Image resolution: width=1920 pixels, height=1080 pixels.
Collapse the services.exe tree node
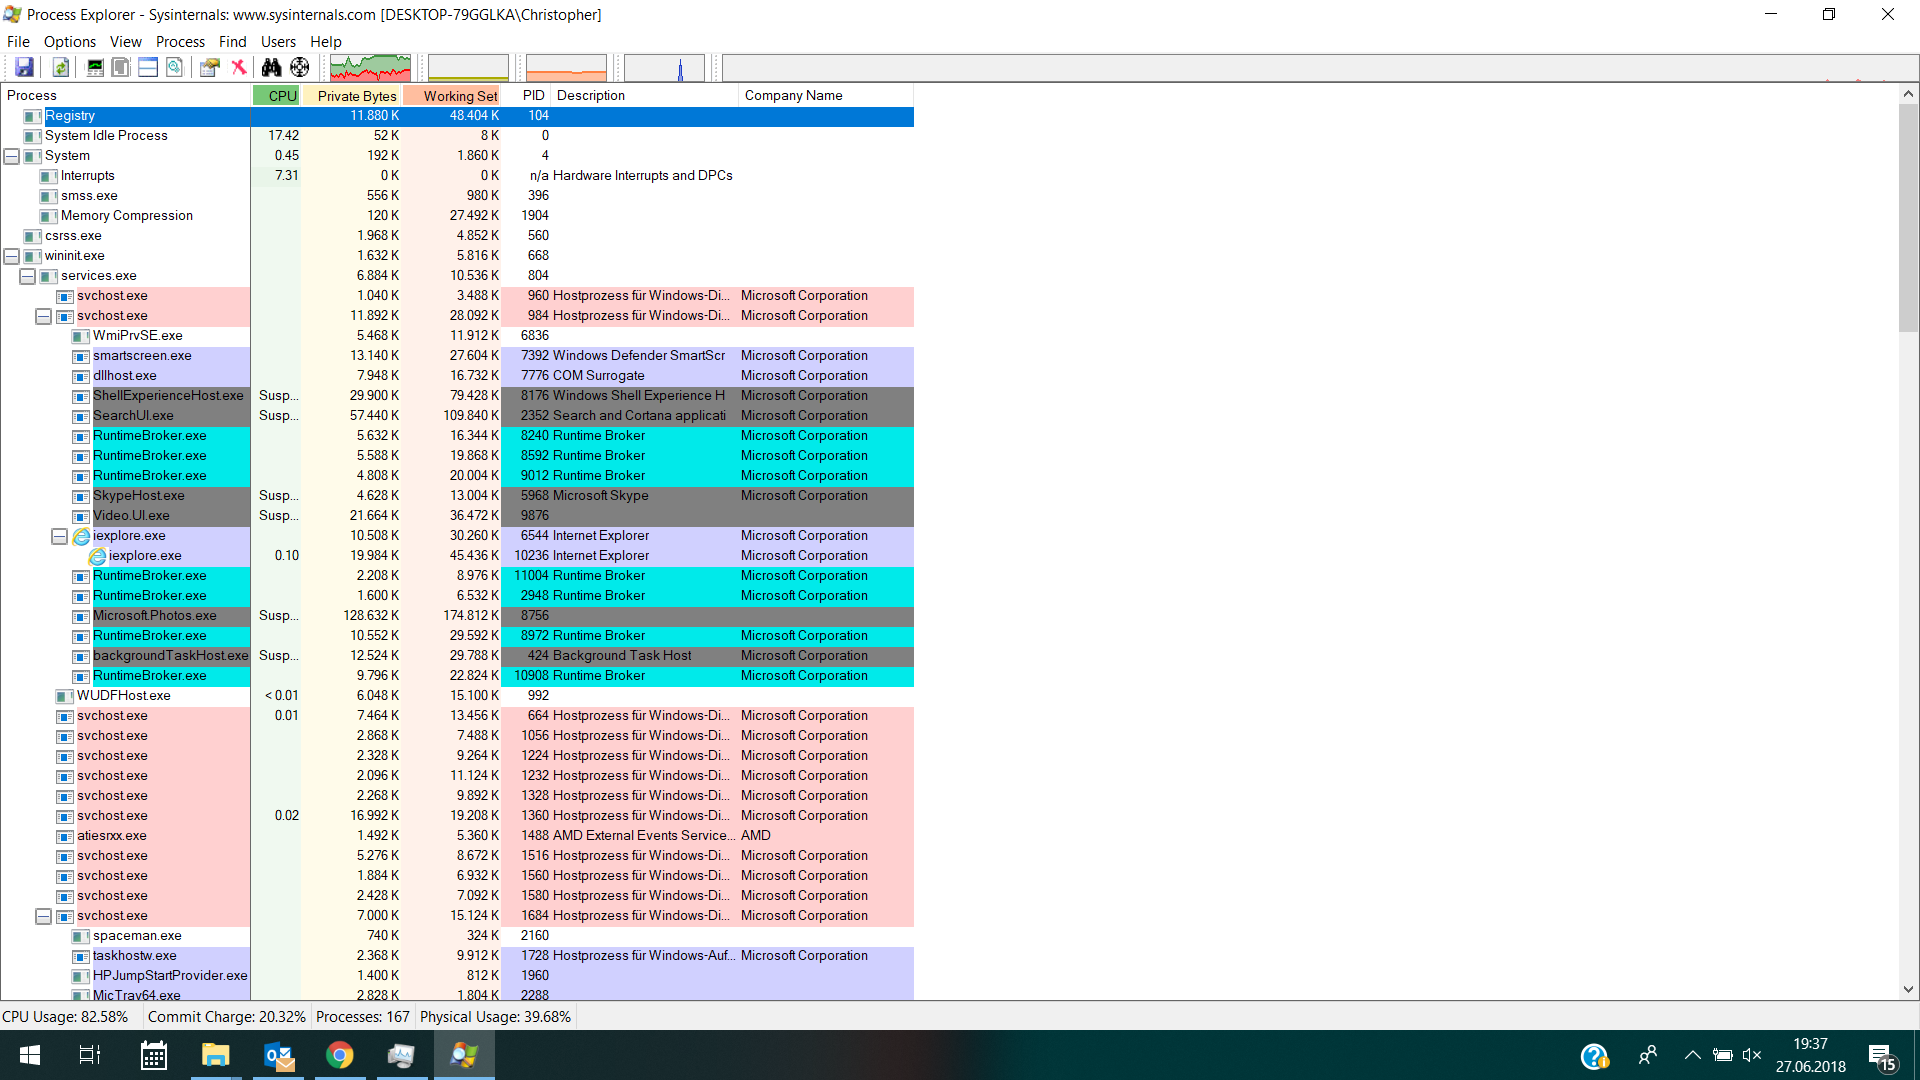[28, 276]
